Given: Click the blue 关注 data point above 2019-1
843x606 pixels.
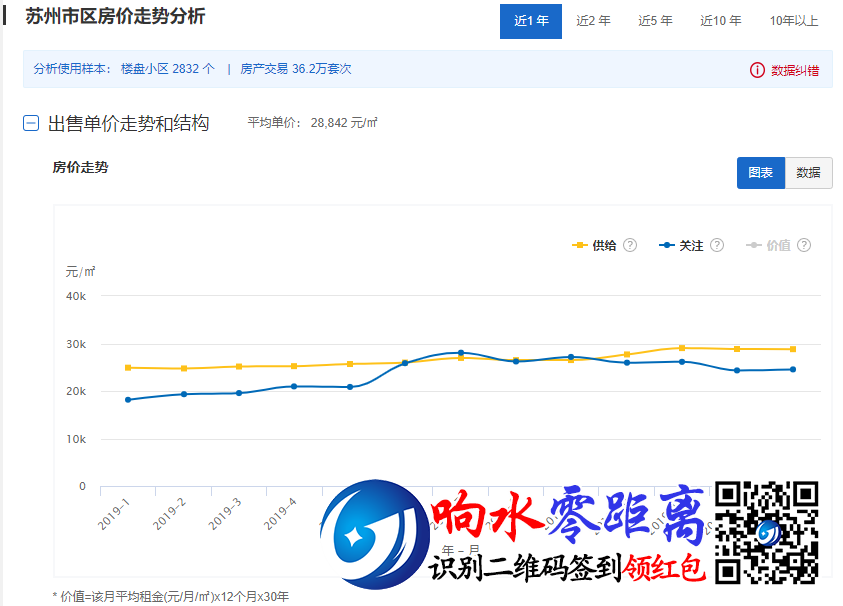Looking at the screenshot, I should point(128,400).
